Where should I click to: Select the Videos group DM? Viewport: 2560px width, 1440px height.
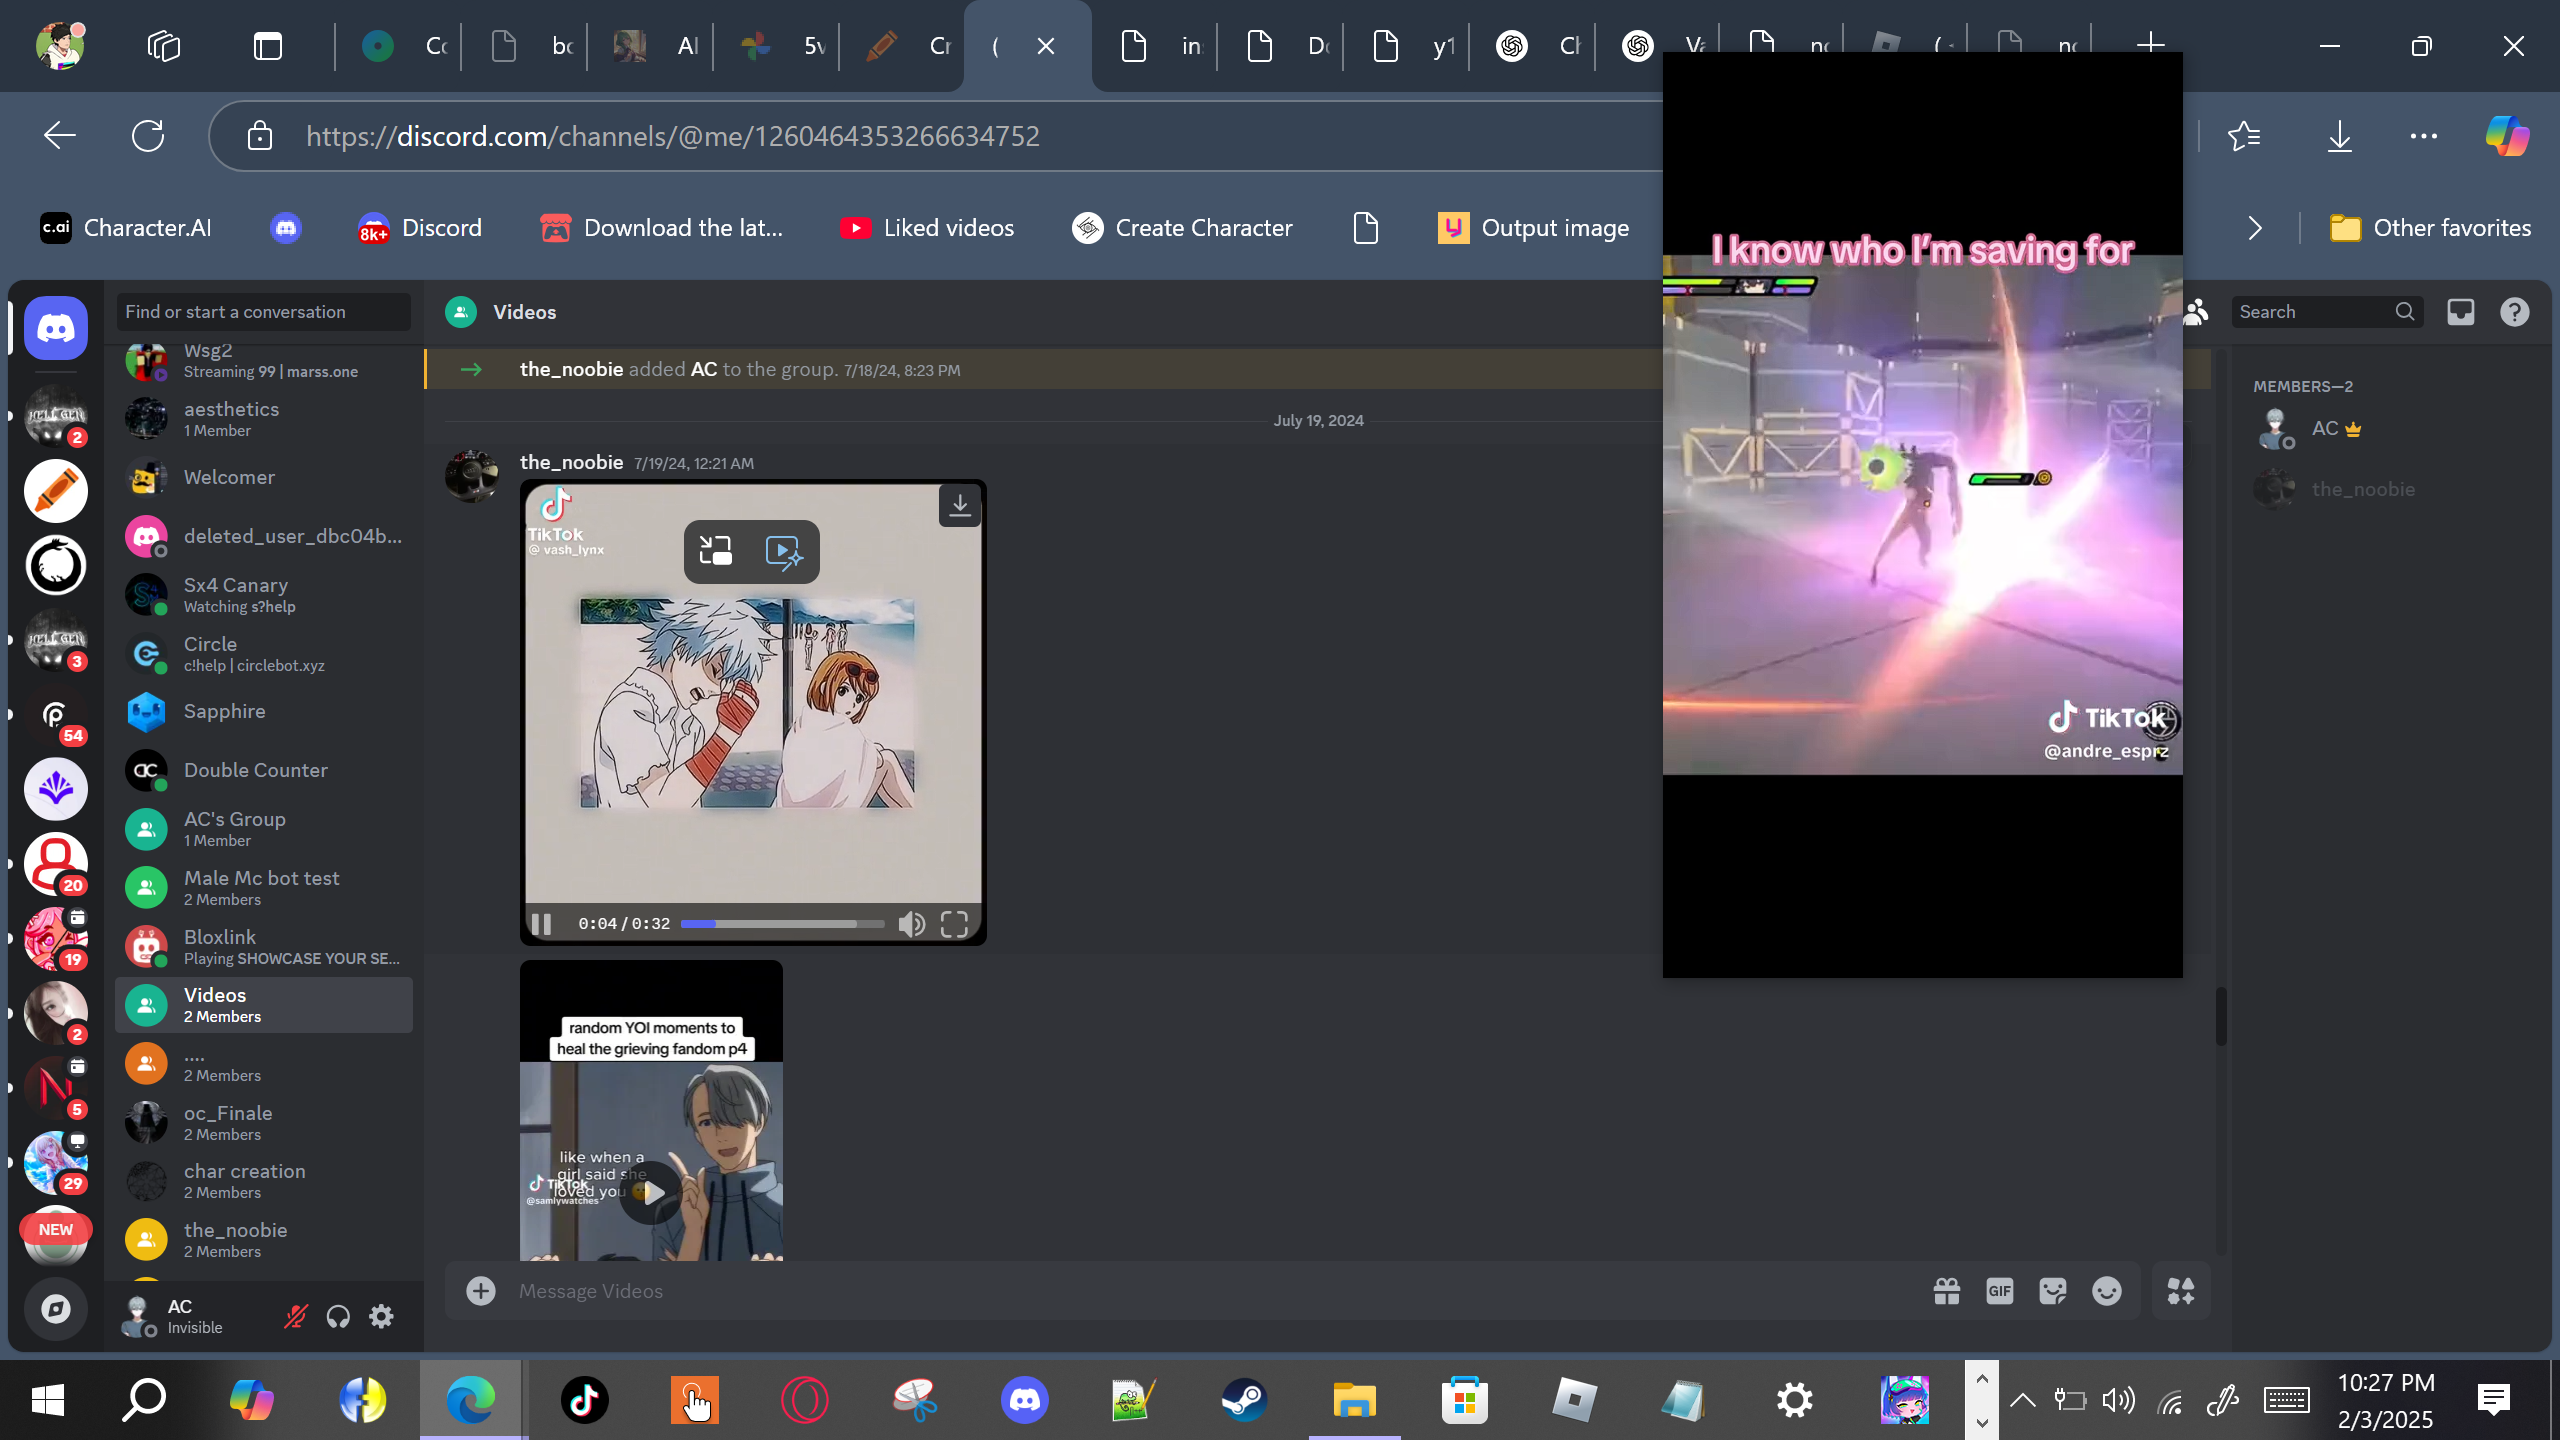[264, 1005]
